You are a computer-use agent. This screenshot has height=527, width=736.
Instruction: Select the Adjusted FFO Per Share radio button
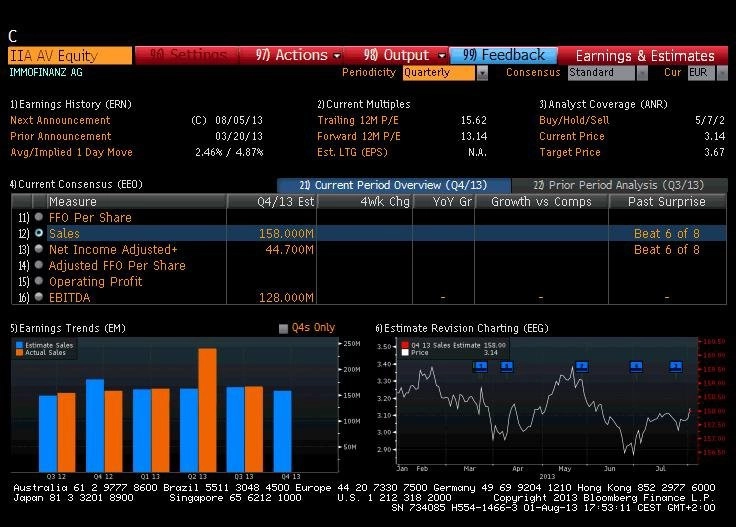click(x=39, y=265)
